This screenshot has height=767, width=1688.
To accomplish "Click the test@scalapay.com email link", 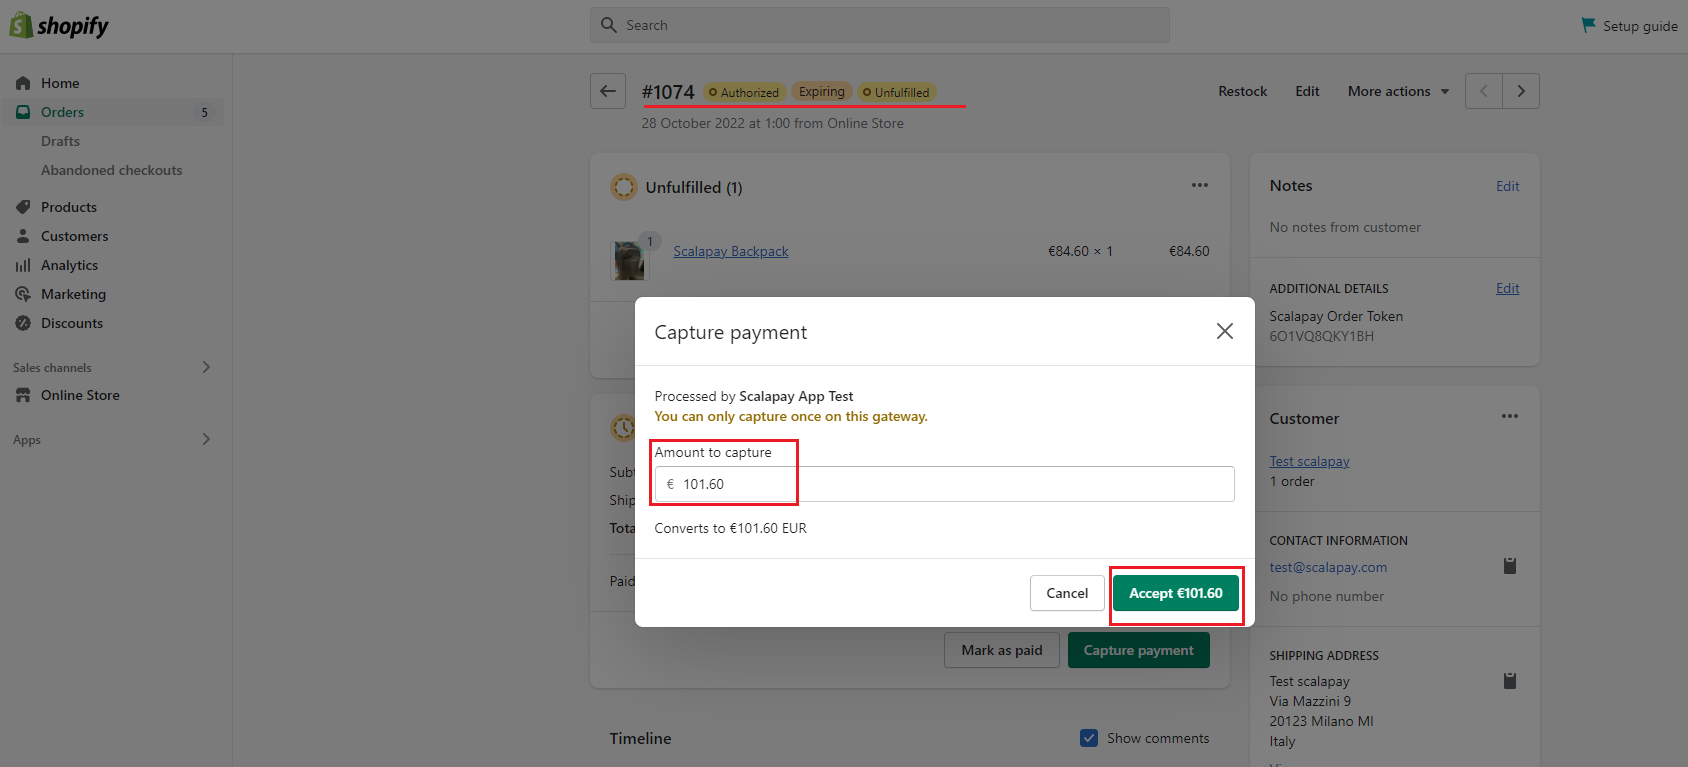I will (1328, 567).
